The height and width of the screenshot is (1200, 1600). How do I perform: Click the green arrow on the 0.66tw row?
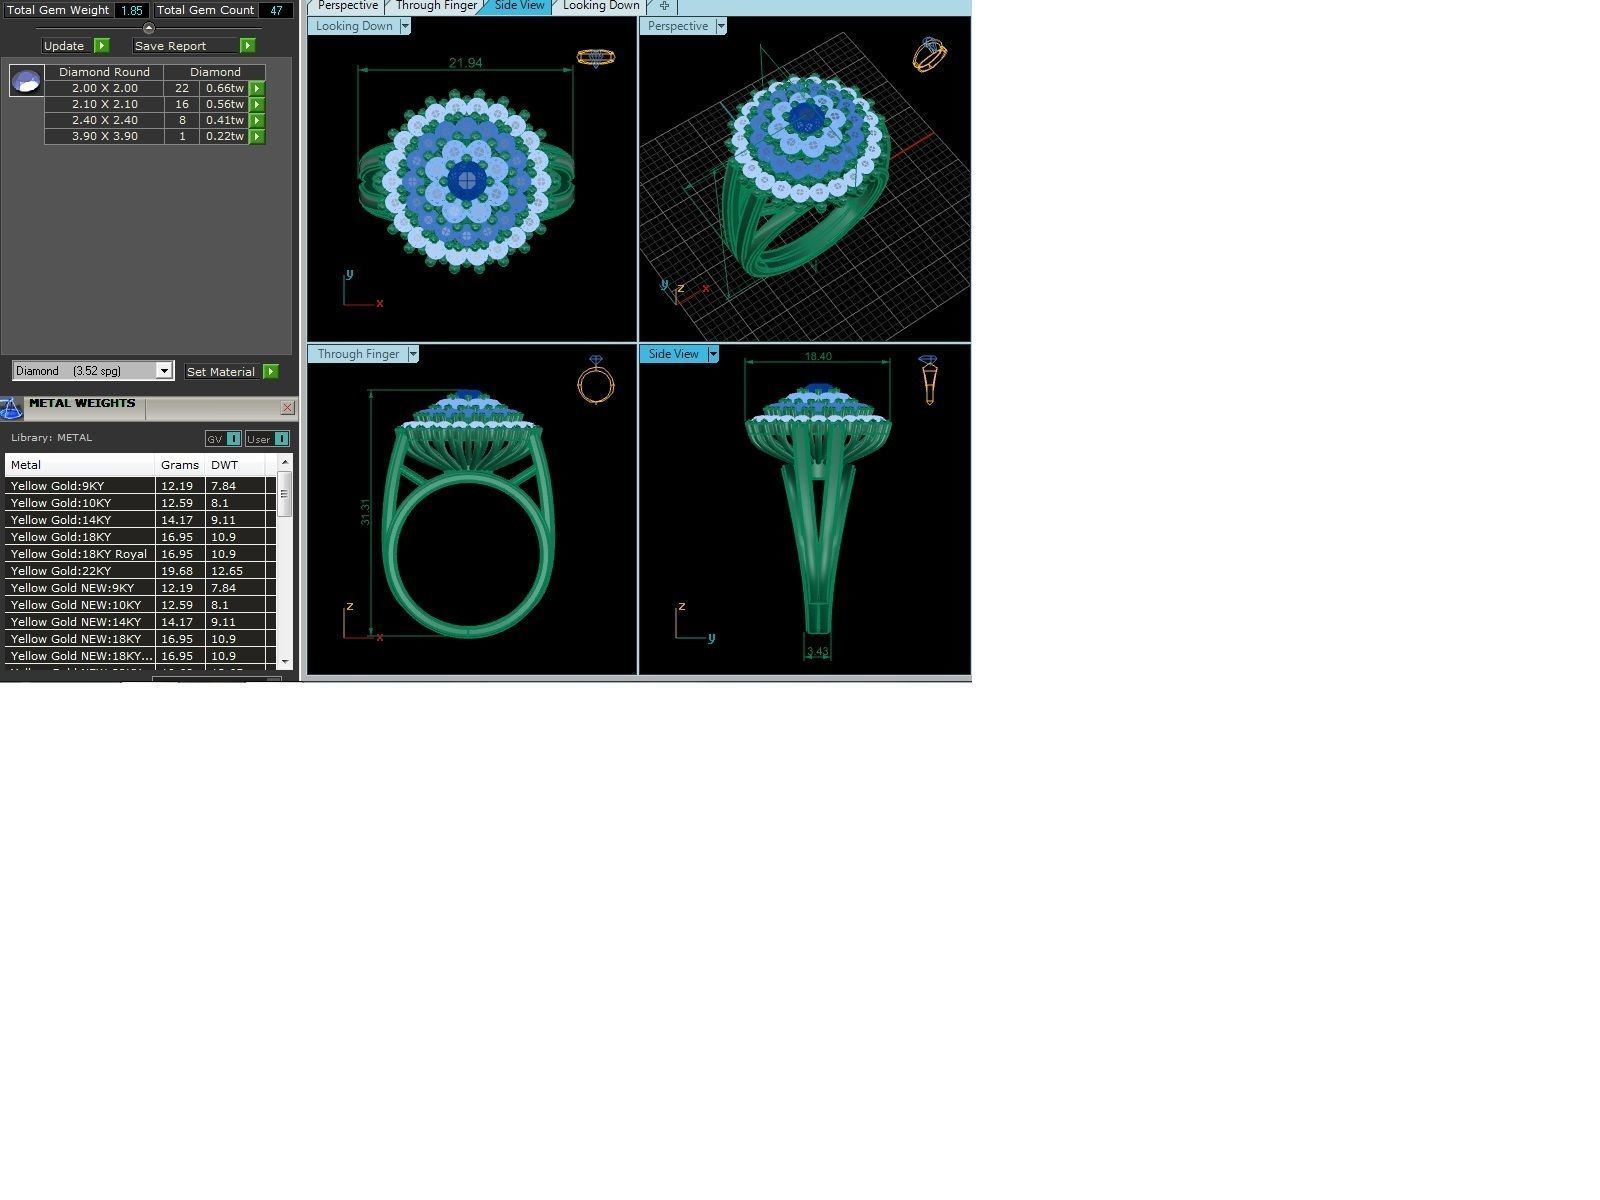(257, 88)
